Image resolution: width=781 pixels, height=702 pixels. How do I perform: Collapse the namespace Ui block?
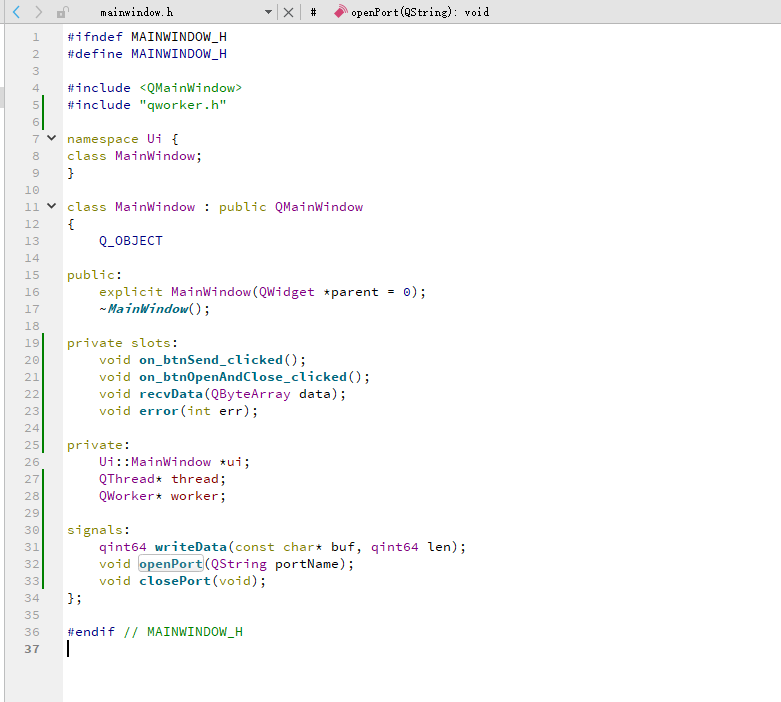[x=51, y=138]
